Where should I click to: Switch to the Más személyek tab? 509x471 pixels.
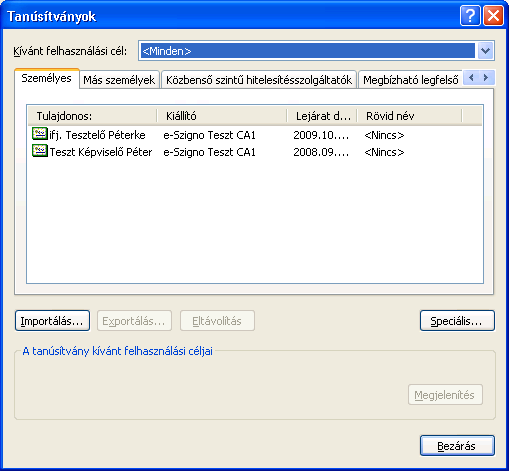(x=119, y=80)
